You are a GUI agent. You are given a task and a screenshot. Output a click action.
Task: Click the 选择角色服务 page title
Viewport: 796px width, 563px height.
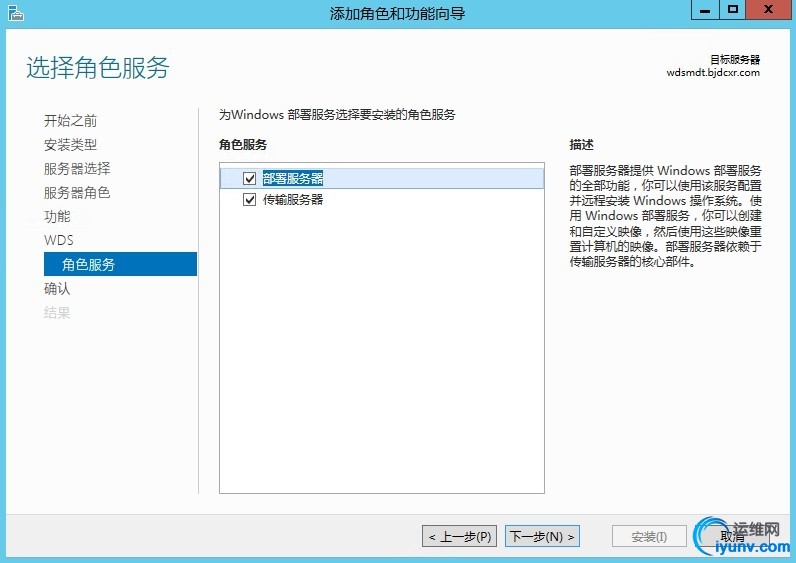[97, 68]
